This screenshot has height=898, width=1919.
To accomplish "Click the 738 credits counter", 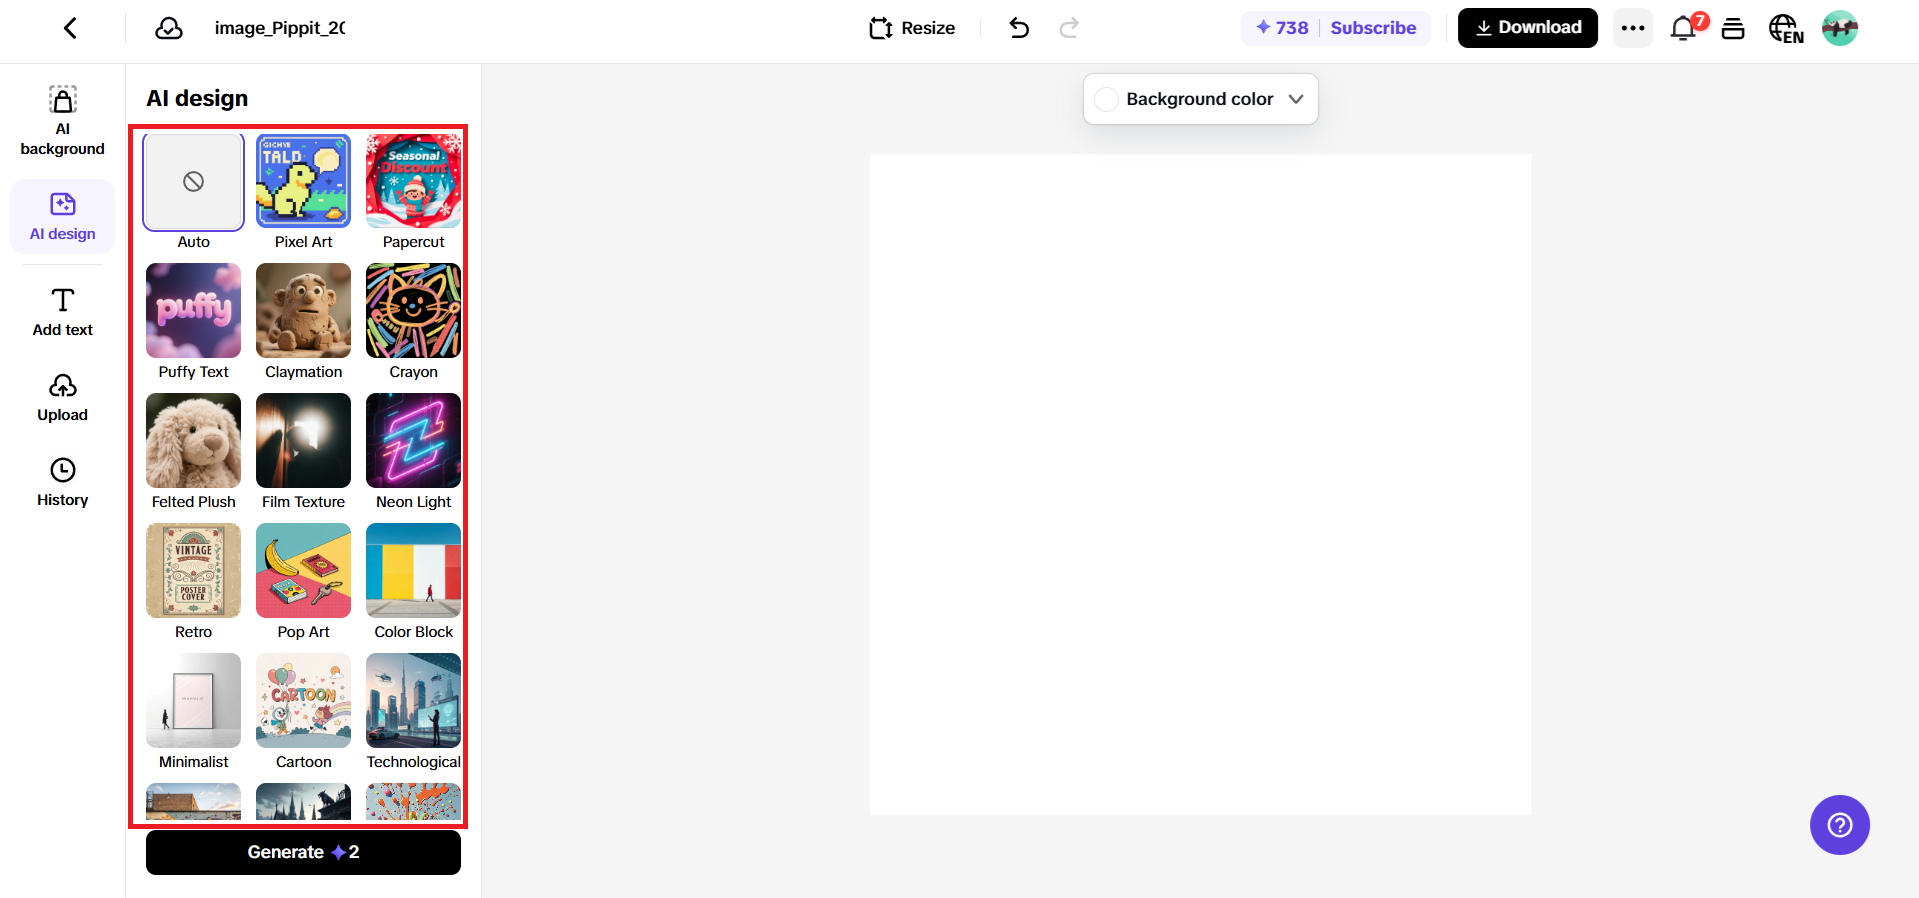I will (1282, 28).
